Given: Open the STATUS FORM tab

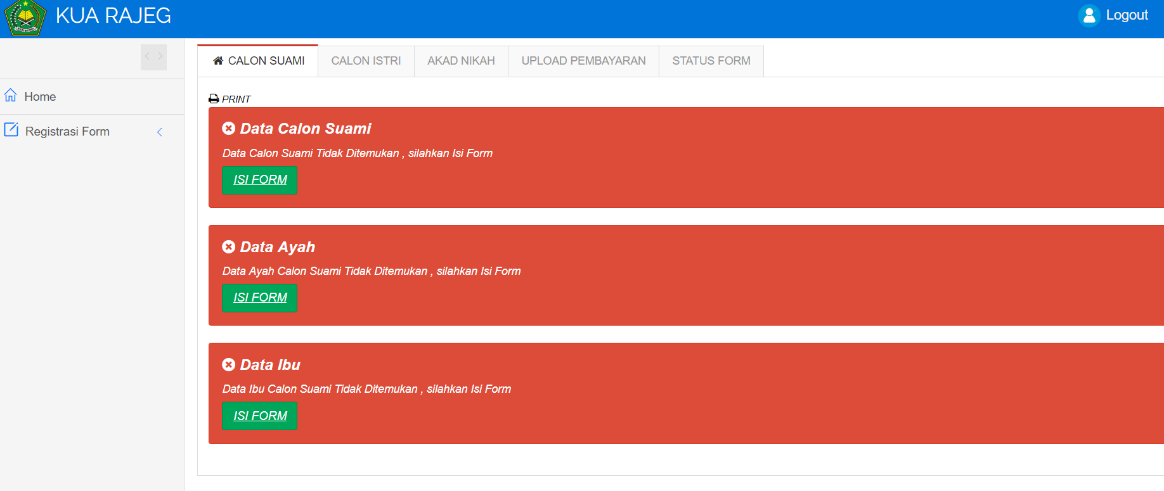Looking at the screenshot, I should 711,61.
